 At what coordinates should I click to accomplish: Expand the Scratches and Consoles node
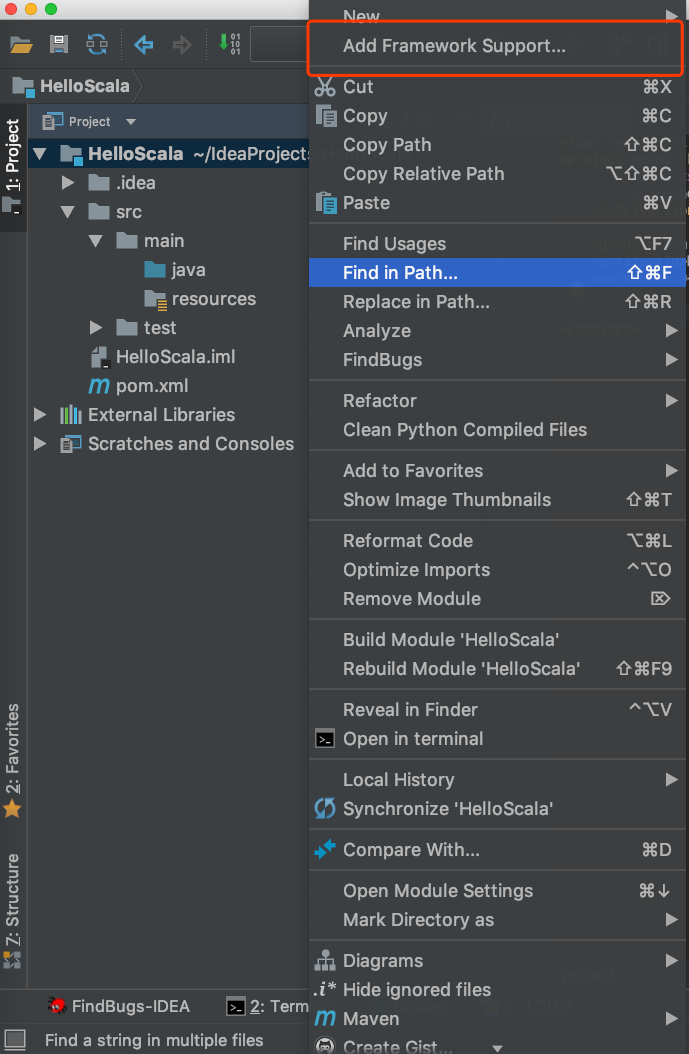pos(40,444)
